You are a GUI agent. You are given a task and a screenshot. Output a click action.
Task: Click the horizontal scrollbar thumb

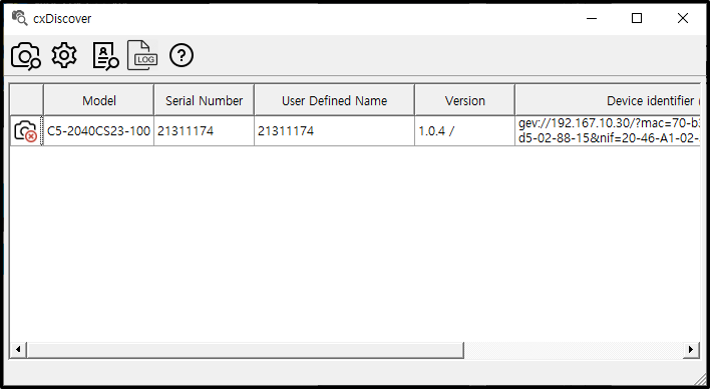click(x=245, y=349)
